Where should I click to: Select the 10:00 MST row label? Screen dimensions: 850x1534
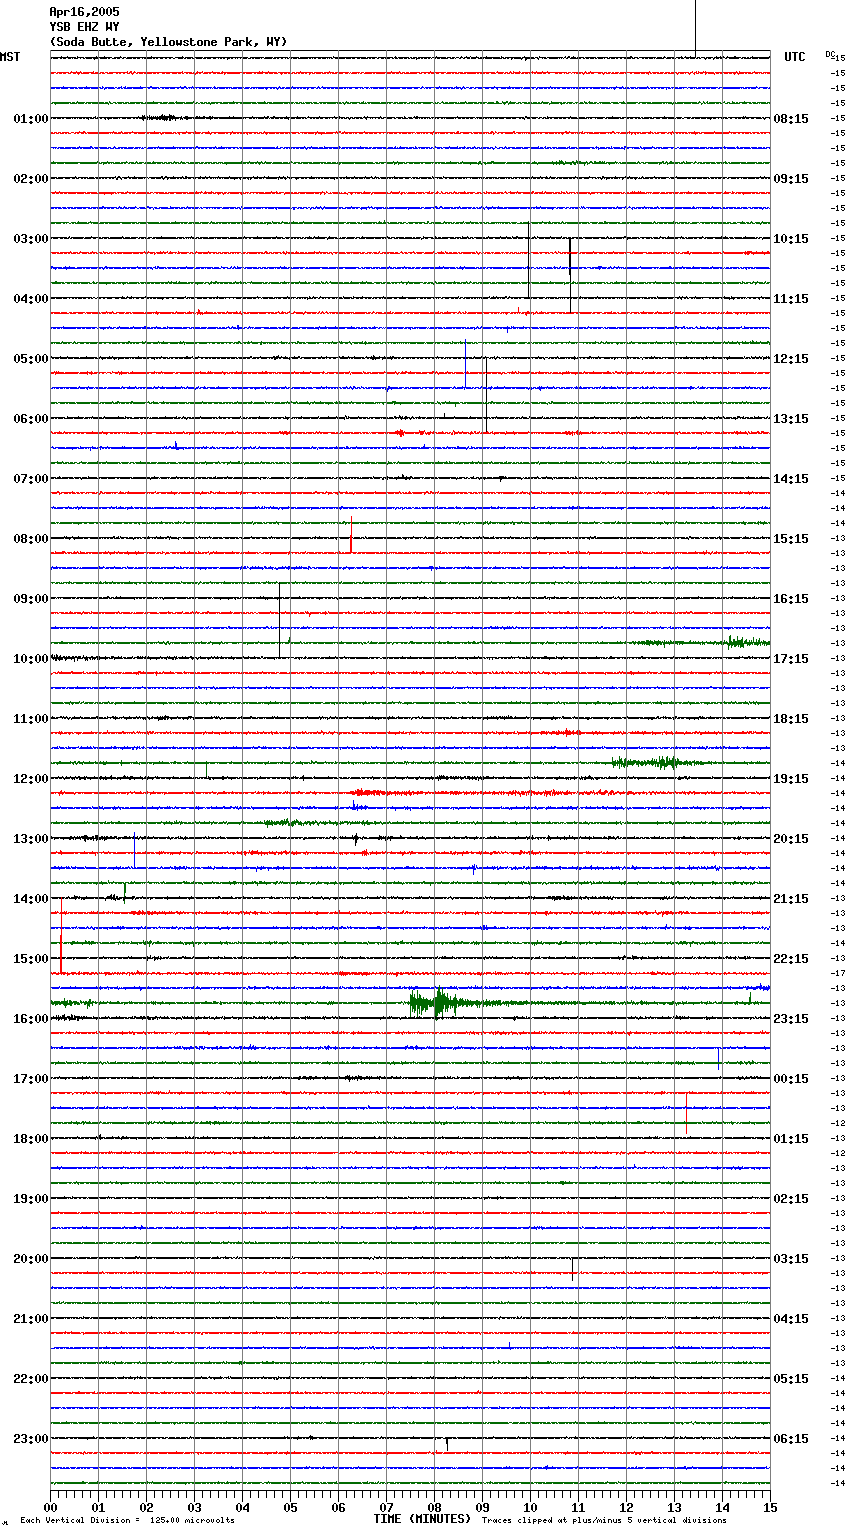[31, 659]
